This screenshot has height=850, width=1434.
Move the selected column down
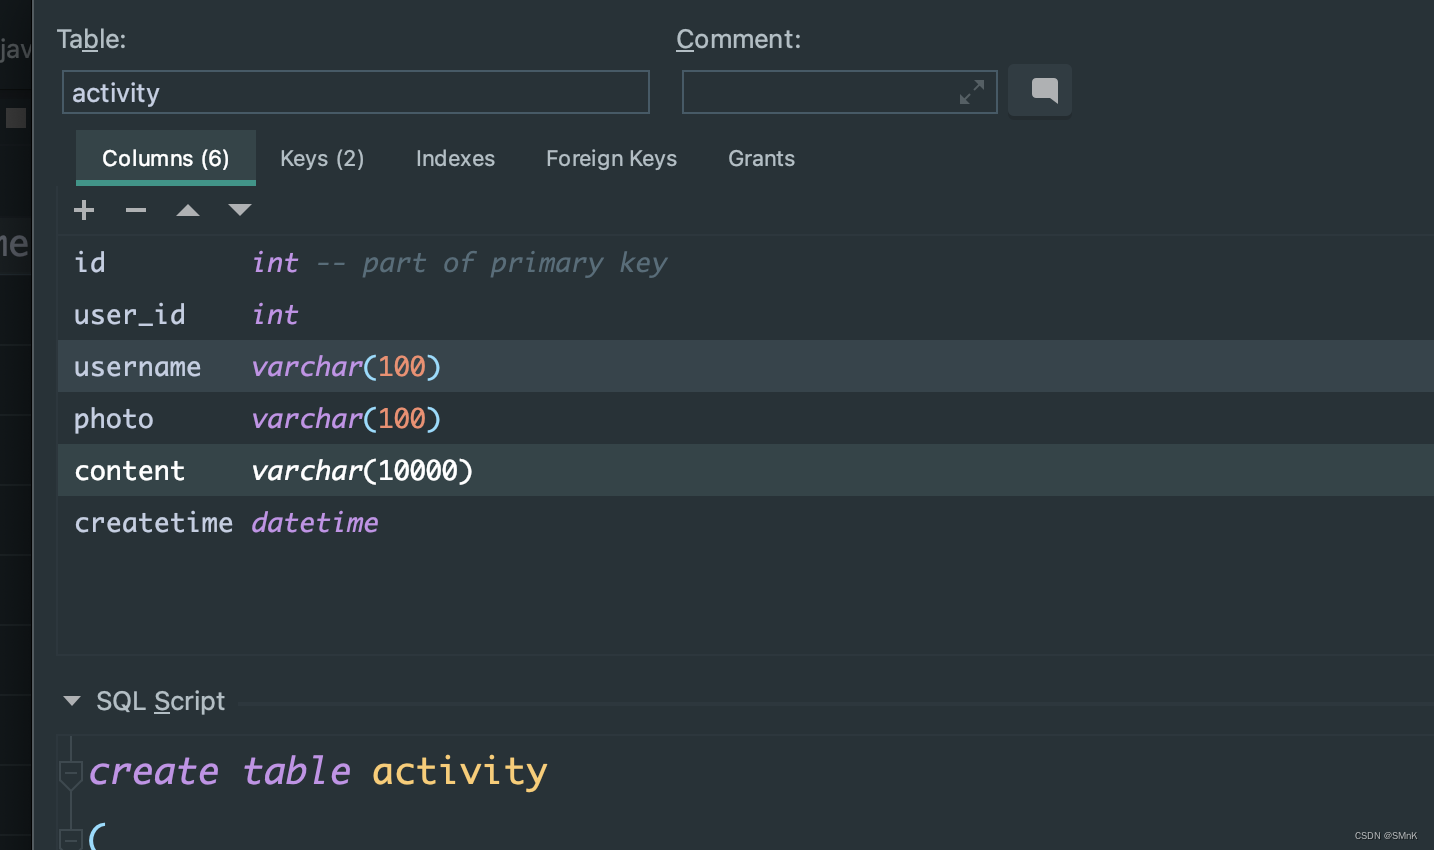click(x=240, y=210)
